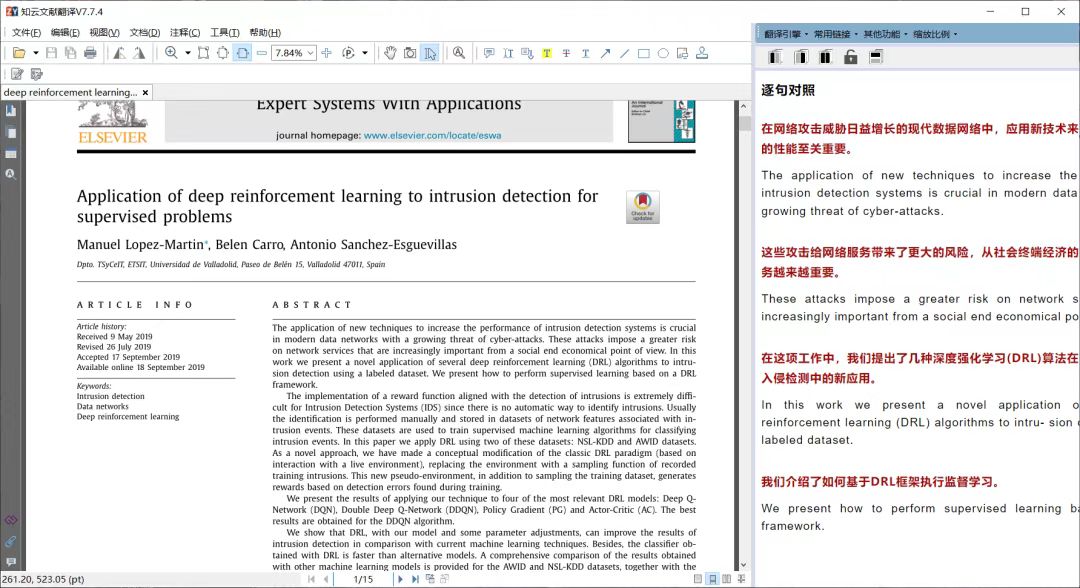Close the deep reinforcement learning document tab
Image resolution: width=1080 pixels, height=588 pixels.
click(x=145, y=92)
